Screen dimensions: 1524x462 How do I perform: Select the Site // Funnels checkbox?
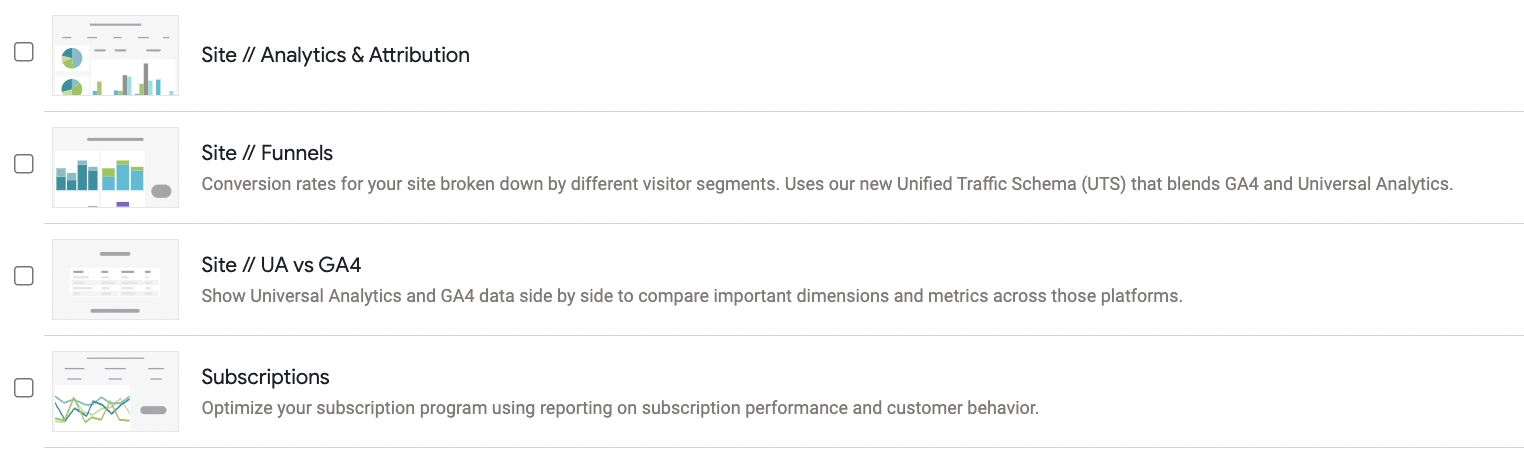pos(24,165)
